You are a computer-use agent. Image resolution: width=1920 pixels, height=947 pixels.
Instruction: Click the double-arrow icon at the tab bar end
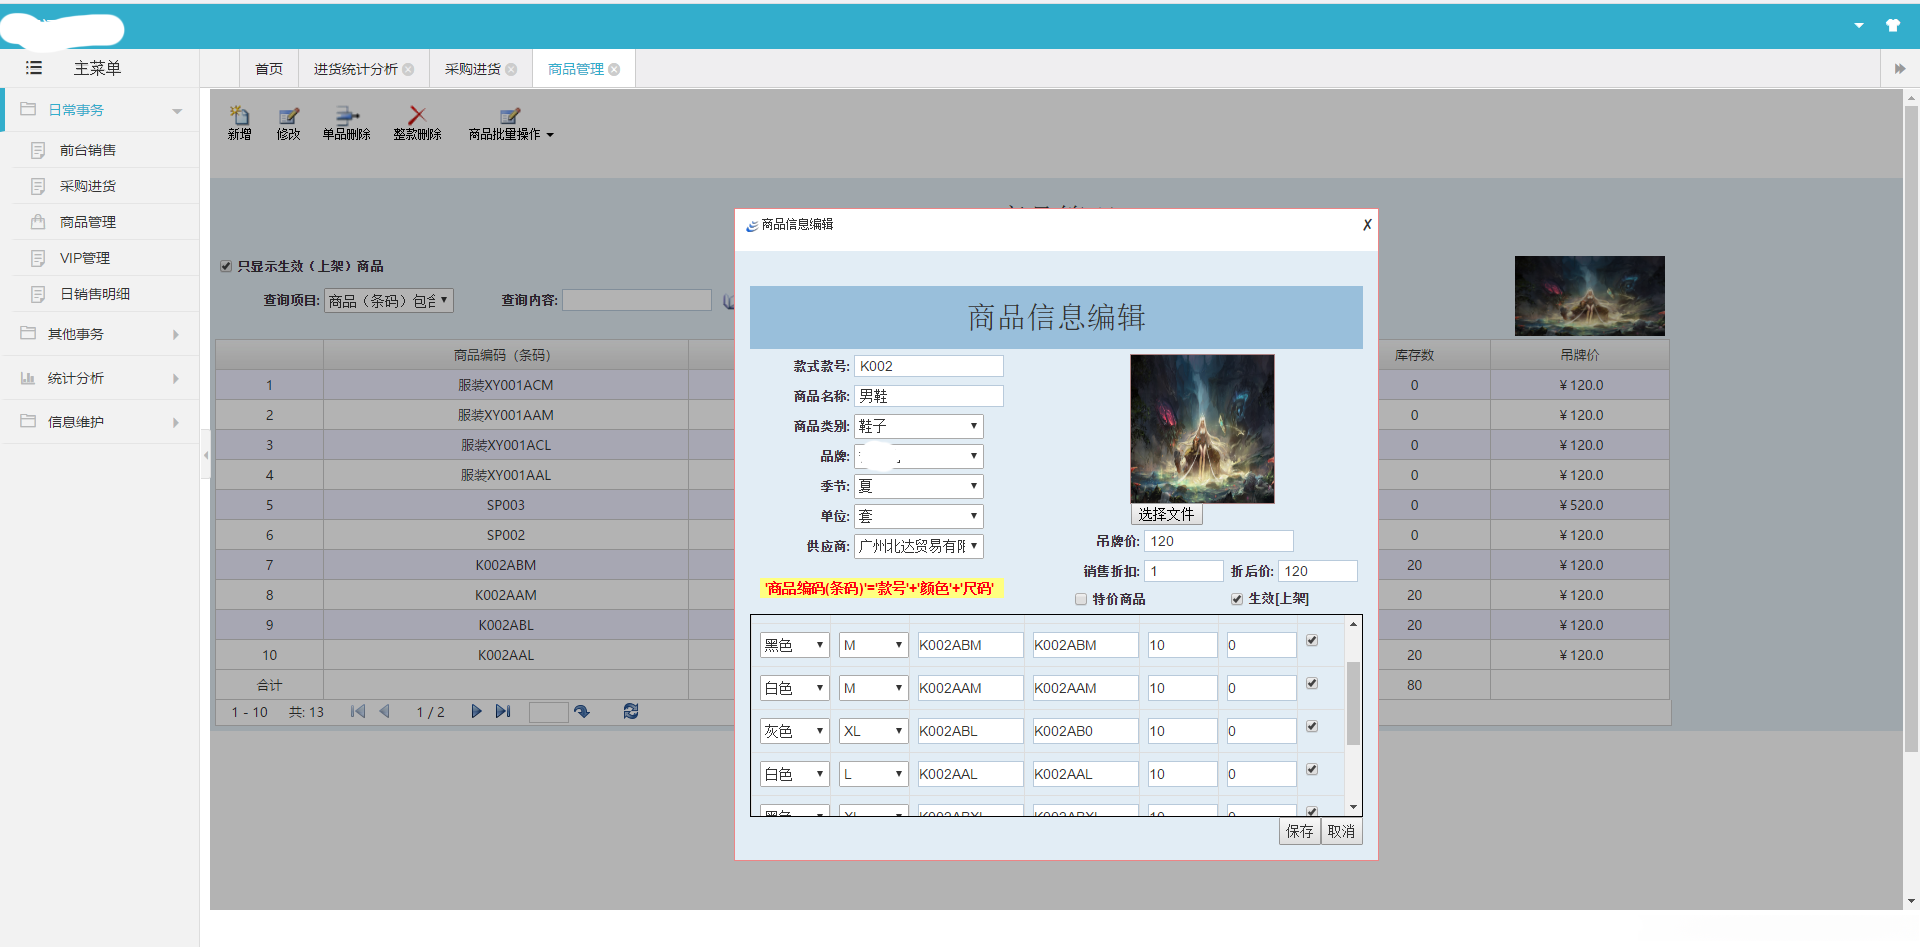click(x=1900, y=69)
